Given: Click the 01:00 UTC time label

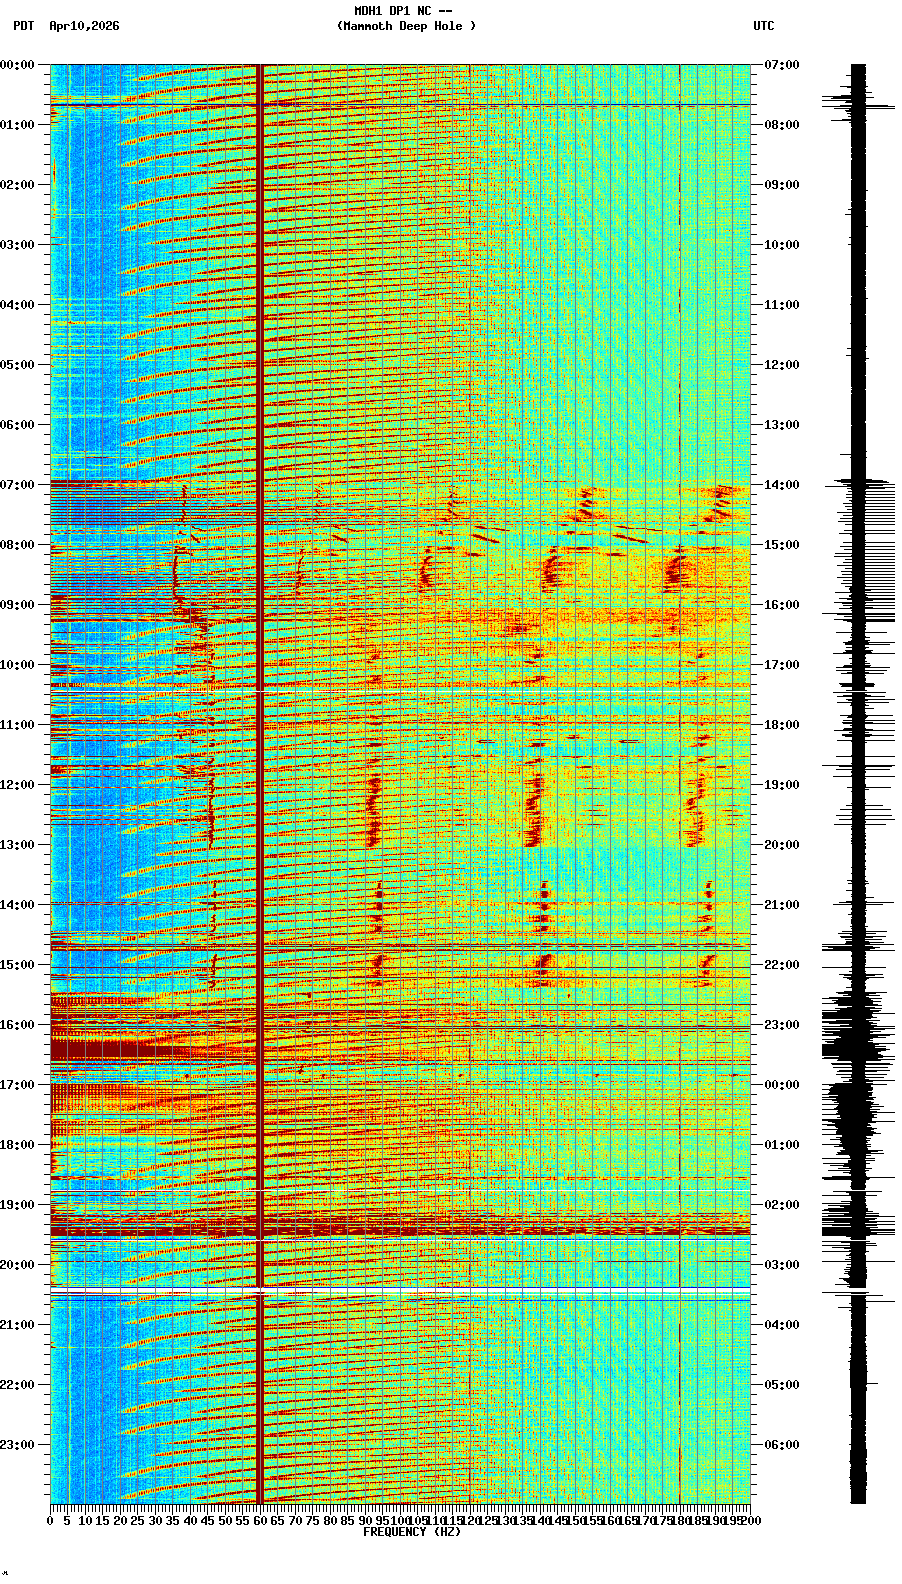Looking at the screenshot, I should [x=782, y=1145].
